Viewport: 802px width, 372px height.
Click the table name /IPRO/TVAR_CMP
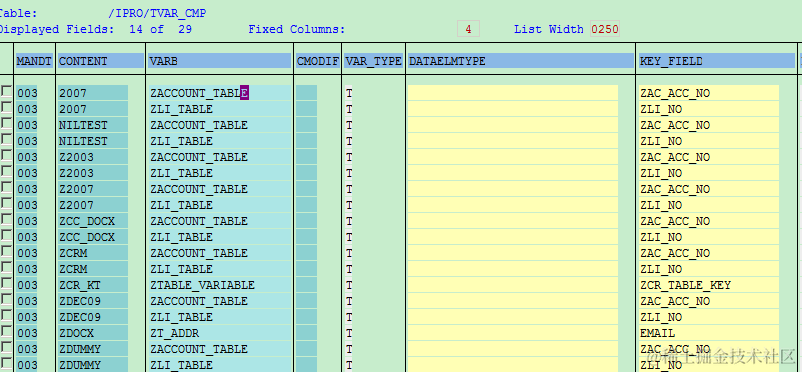(x=157, y=13)
